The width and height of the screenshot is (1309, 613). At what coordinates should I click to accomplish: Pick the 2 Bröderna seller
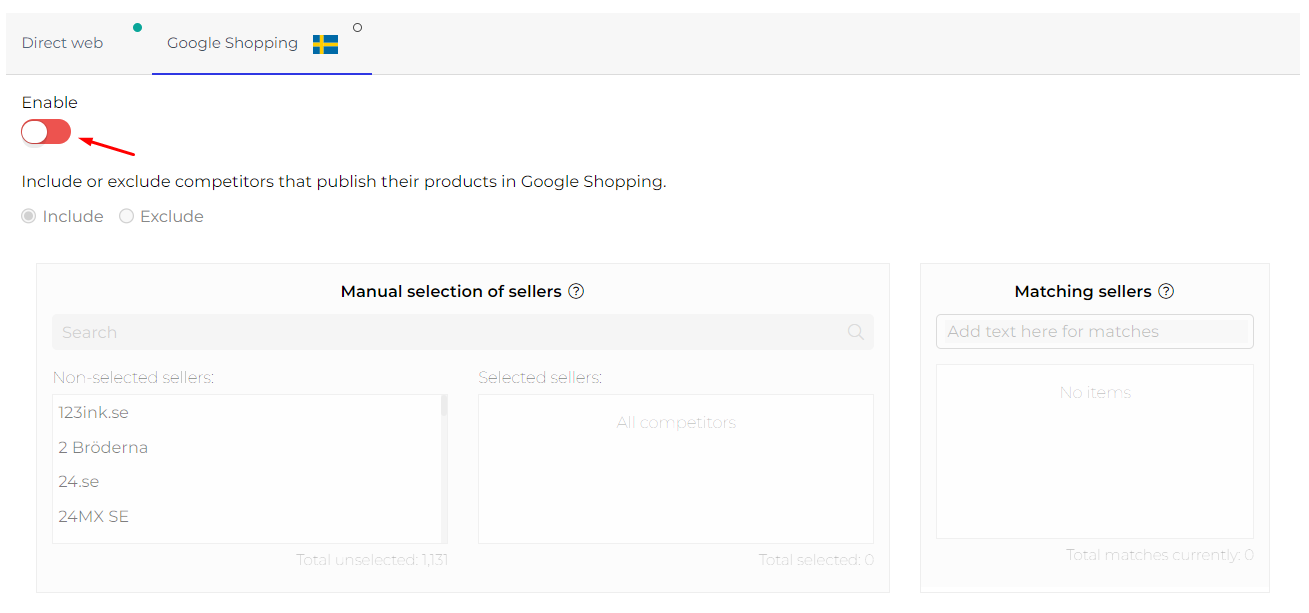coord(103,447)
